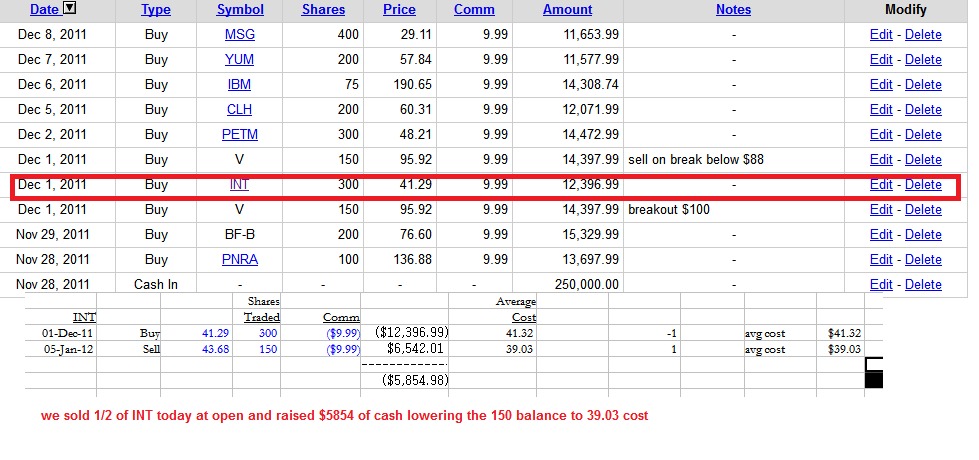Open the PETM symbol link
This screenshot has width=979, height=460.
click(240, 135)
